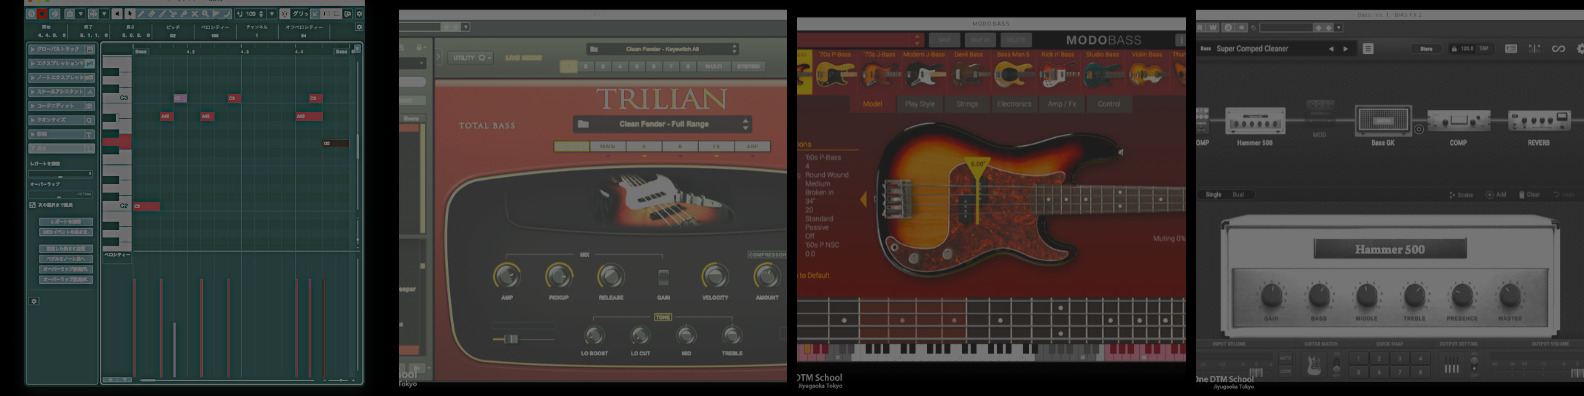Viewport: 1584px width, 396px height.
Task: Open the Play Style tab in MODO BASS
Action: pyautogui.click(x=919, y=104)
